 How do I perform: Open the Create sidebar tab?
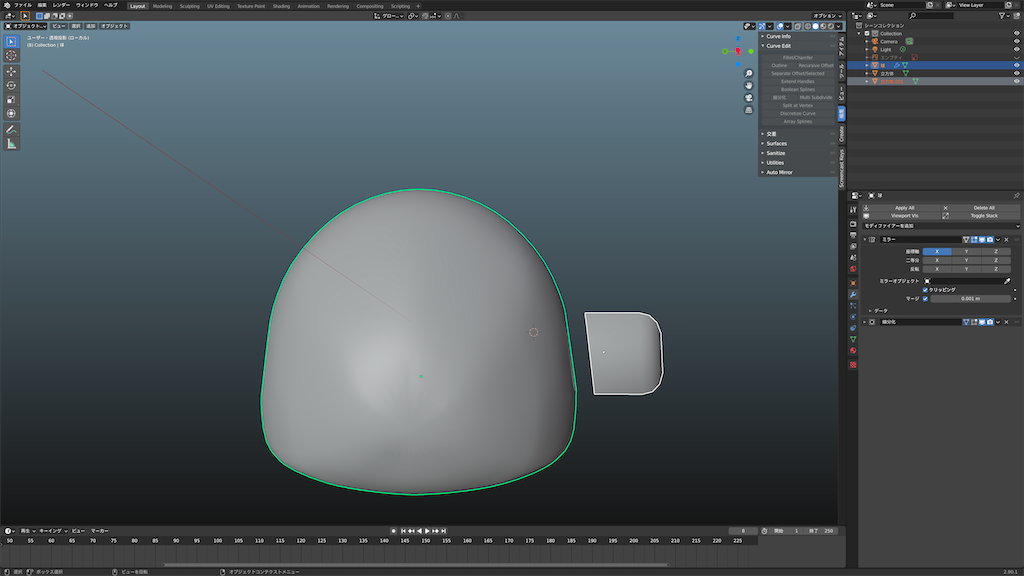842,134
